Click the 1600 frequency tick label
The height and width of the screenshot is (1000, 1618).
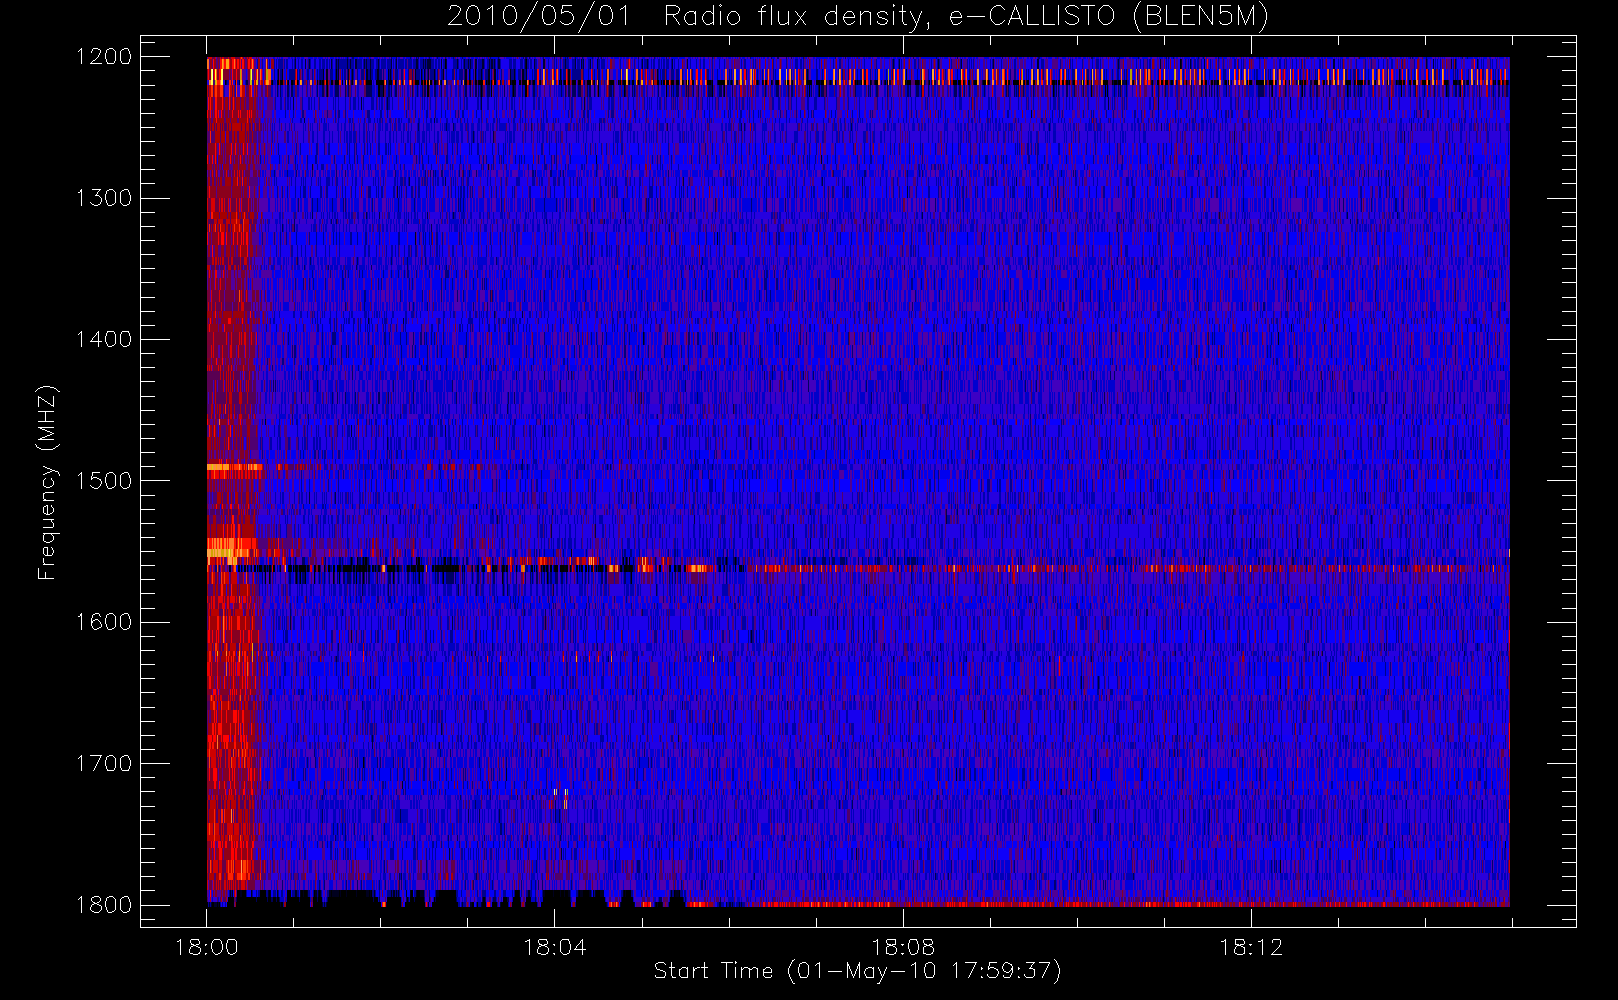click(x=104, y=622)
